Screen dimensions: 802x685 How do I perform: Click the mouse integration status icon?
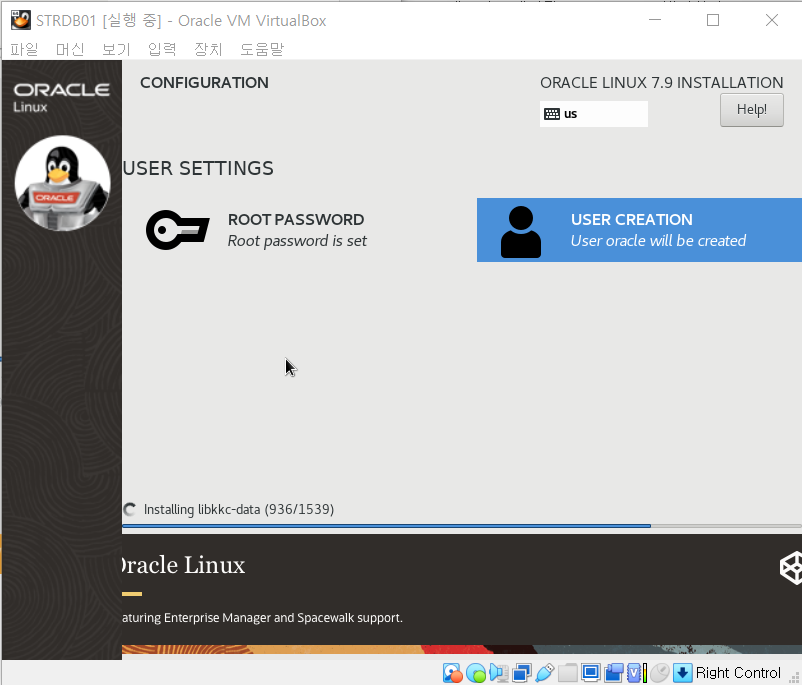(660, 673)
